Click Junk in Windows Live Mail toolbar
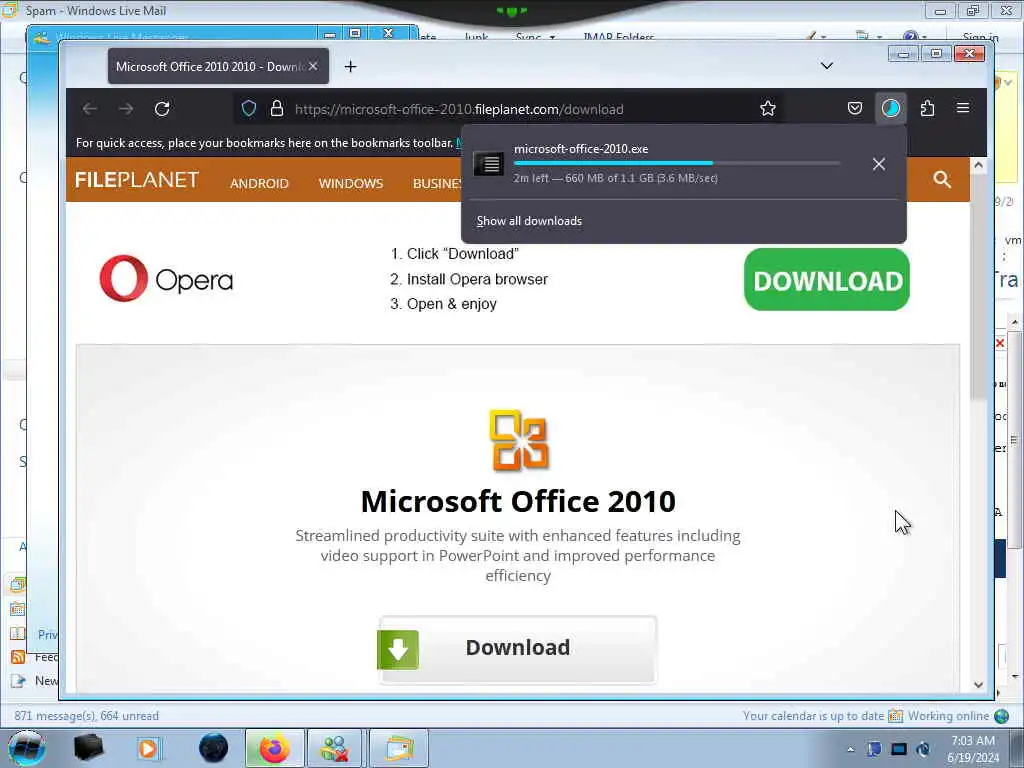The width and height of the screenshot is (1024, 768). click(x=477, y=37)
